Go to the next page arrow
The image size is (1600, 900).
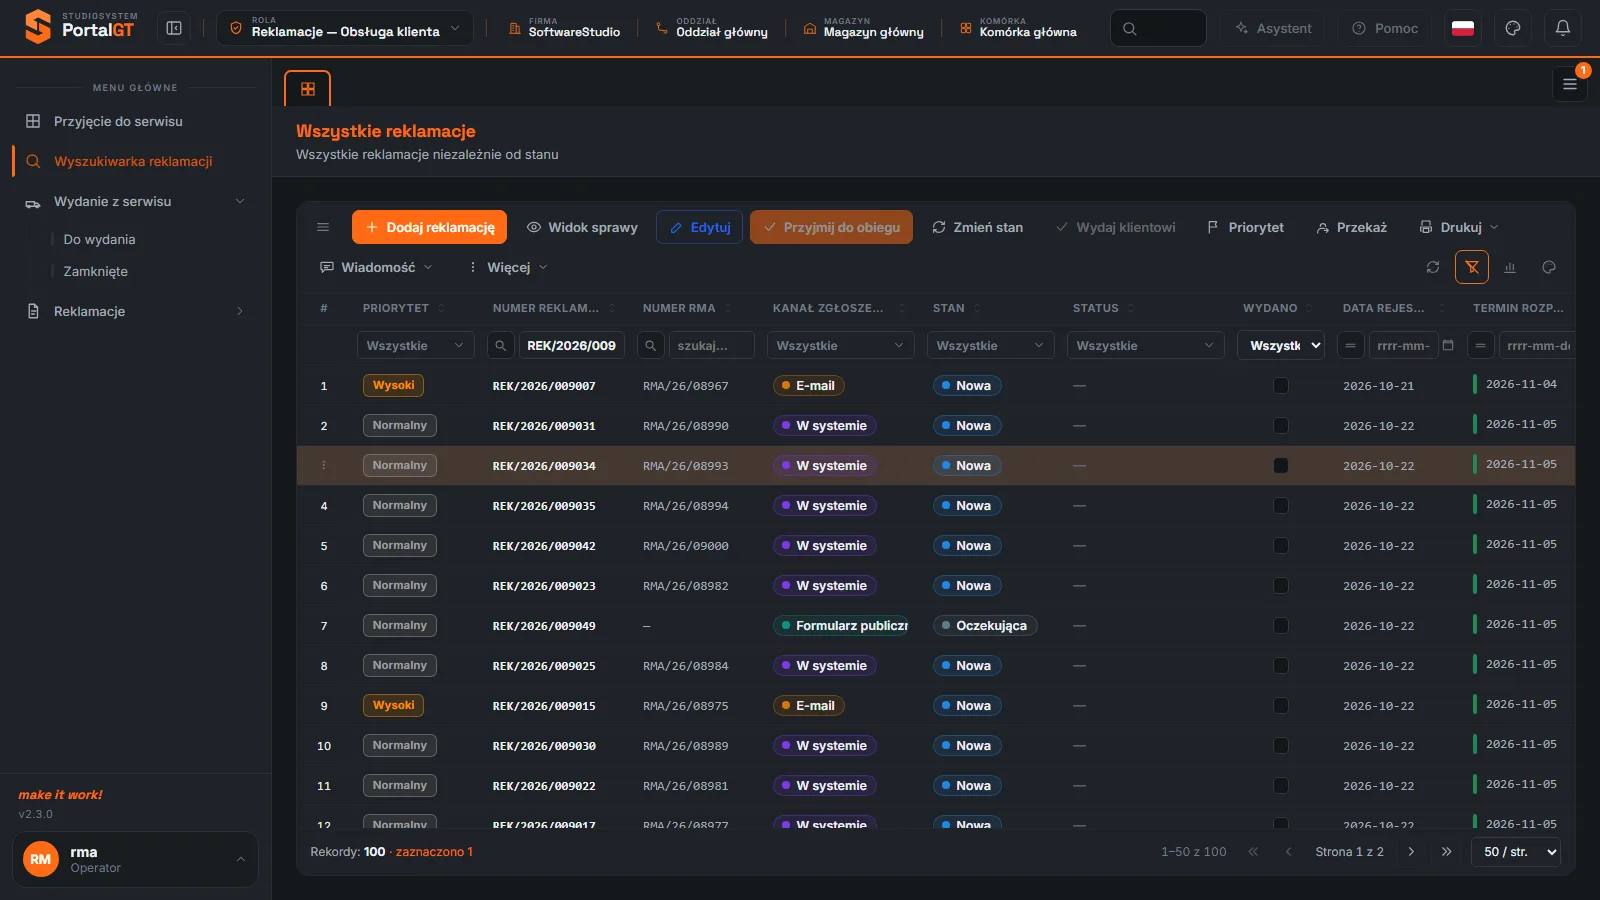(1411, 852)
